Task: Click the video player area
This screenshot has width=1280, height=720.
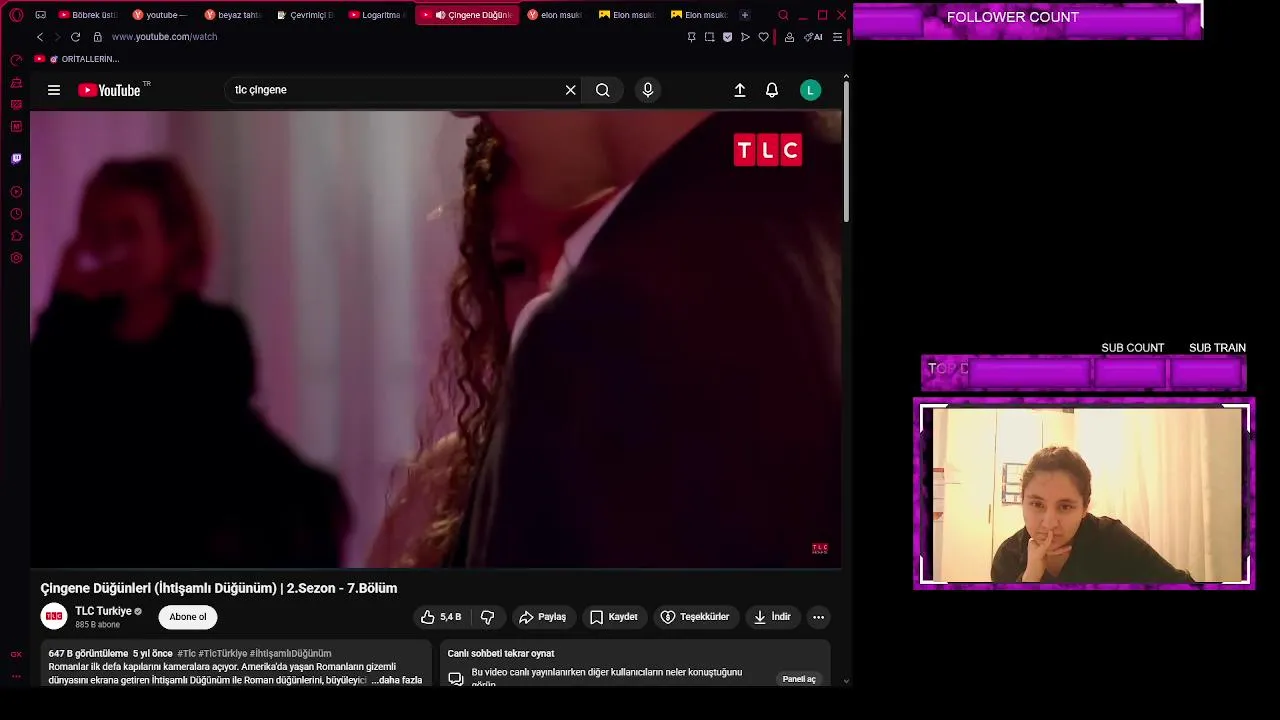Action: point(435,339)
